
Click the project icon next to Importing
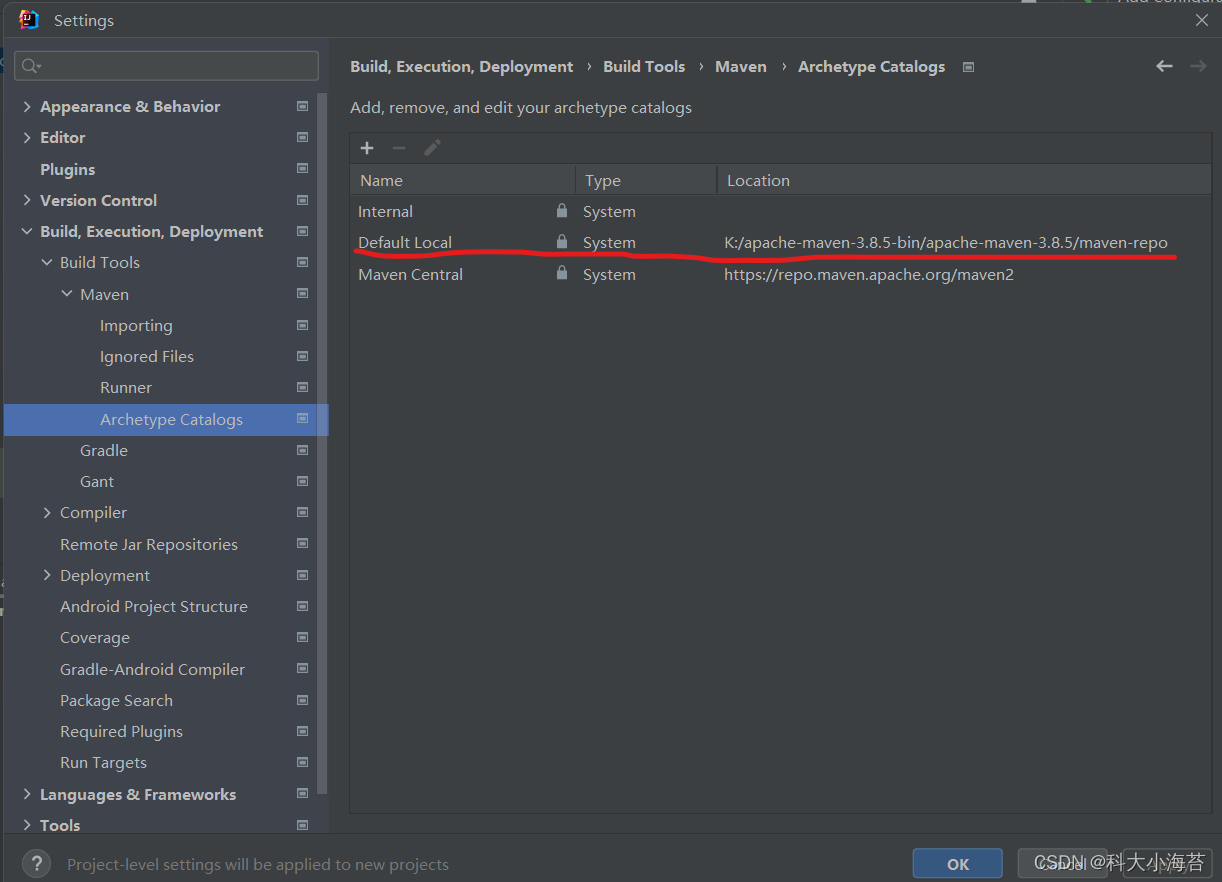[x=302, y=325]
